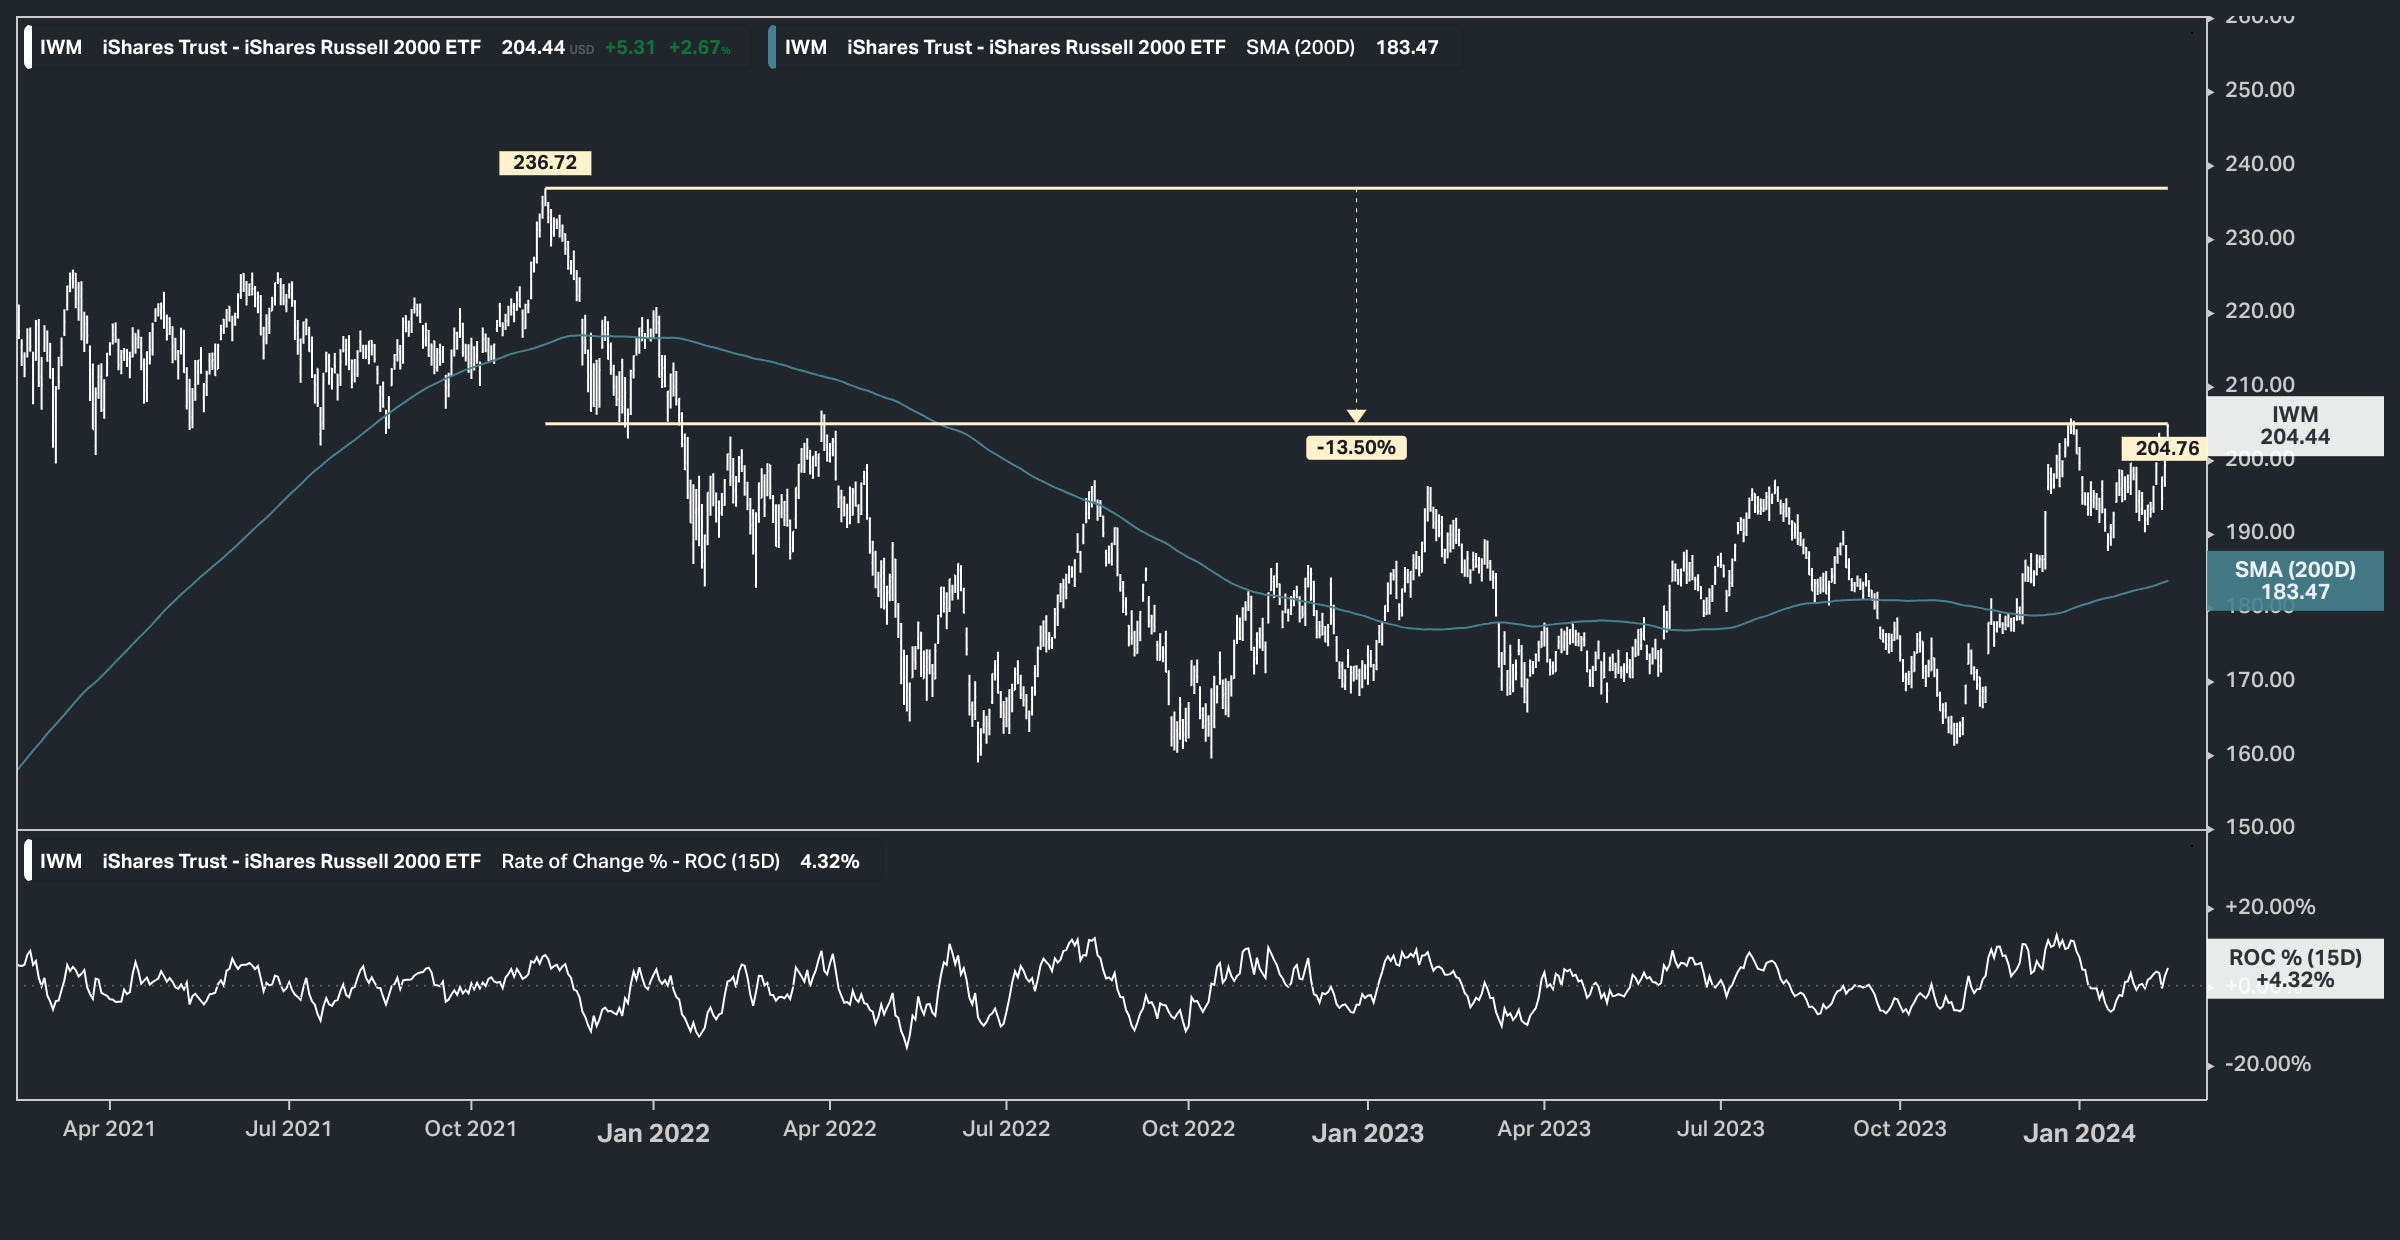This screenshot has width=2400, height=1240.
Task: Click the 240.00 price axis label
Action: [2259, 164]
